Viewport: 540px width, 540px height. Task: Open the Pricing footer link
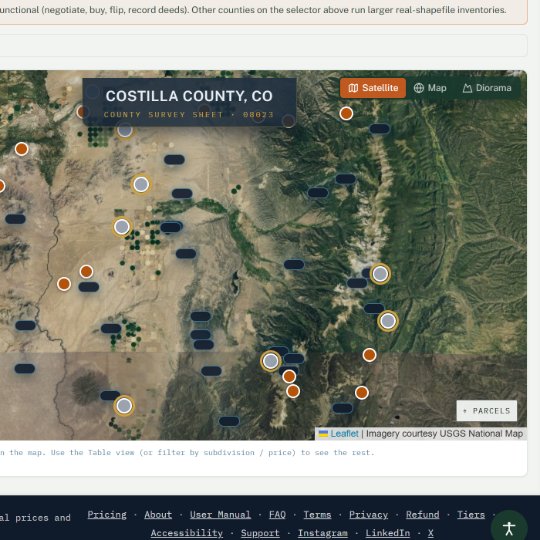click(x=107, y=515)
